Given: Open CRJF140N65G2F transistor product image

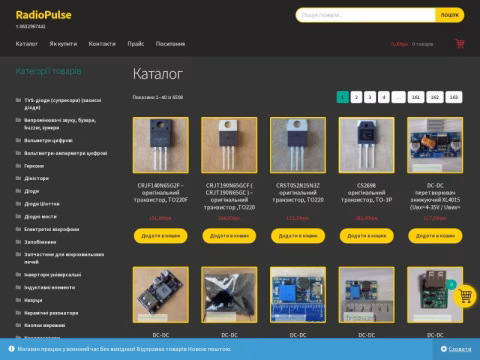Looking at the screenshot, I should tap(161, 145).
